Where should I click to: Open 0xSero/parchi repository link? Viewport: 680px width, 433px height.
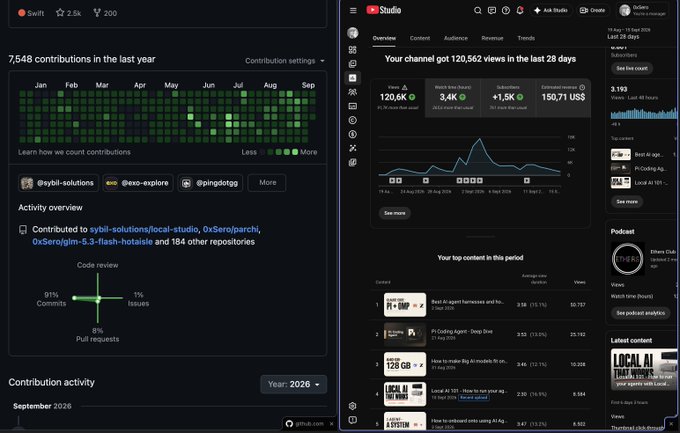[x=230, y=229]
